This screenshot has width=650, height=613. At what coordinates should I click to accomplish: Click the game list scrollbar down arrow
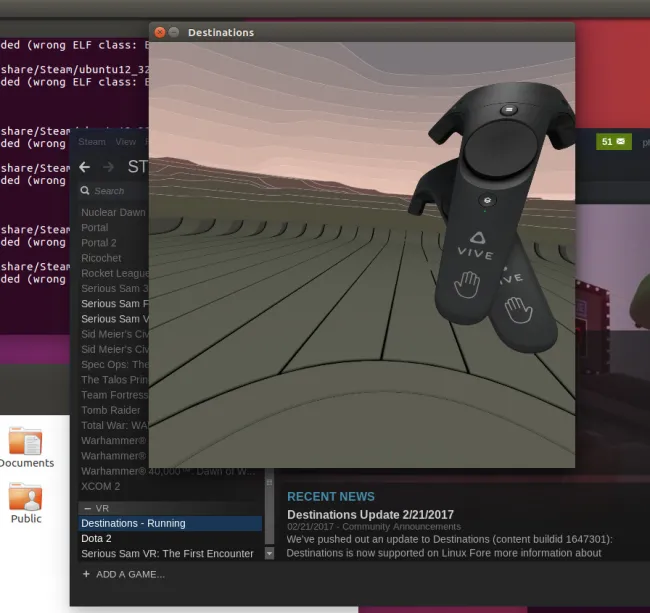[x=269, y=553]
